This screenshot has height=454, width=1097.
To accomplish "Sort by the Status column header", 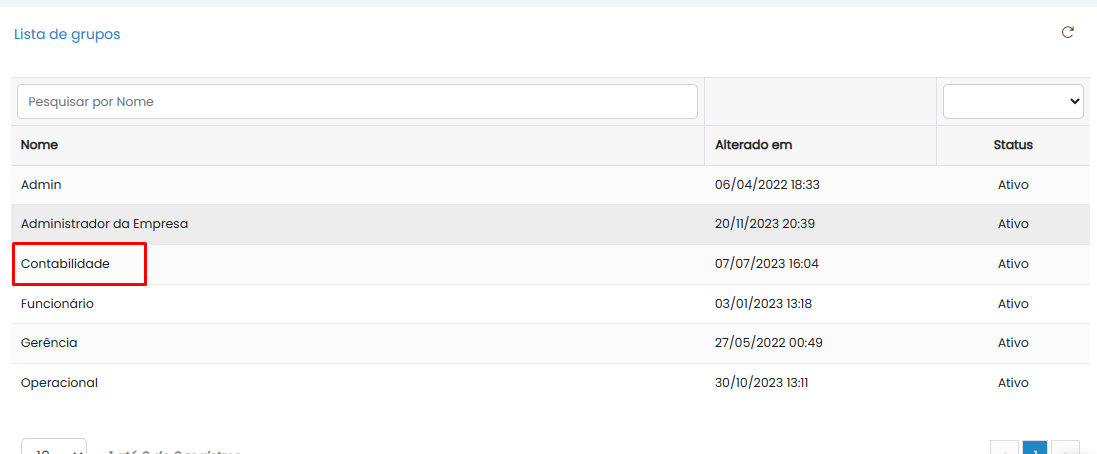I will point(1013,145).
